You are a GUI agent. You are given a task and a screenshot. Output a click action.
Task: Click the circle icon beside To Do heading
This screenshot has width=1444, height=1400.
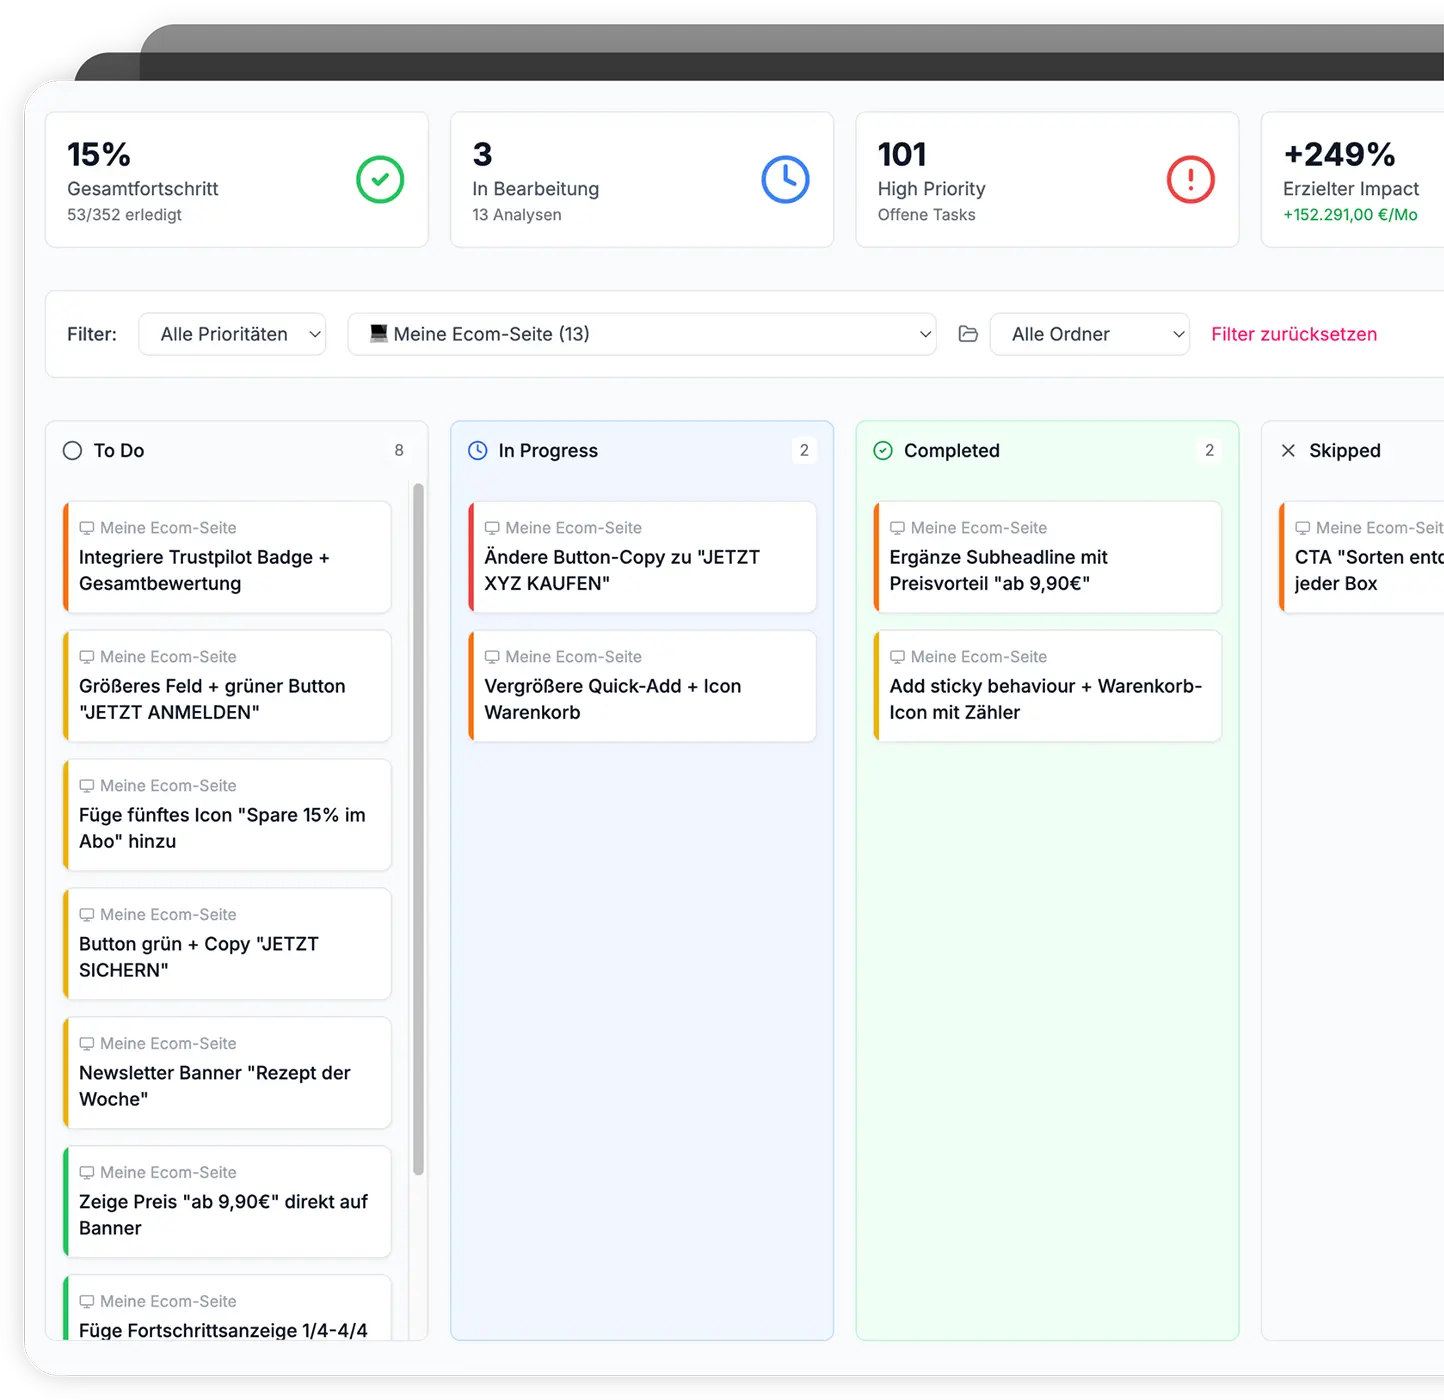pos(72,450)
